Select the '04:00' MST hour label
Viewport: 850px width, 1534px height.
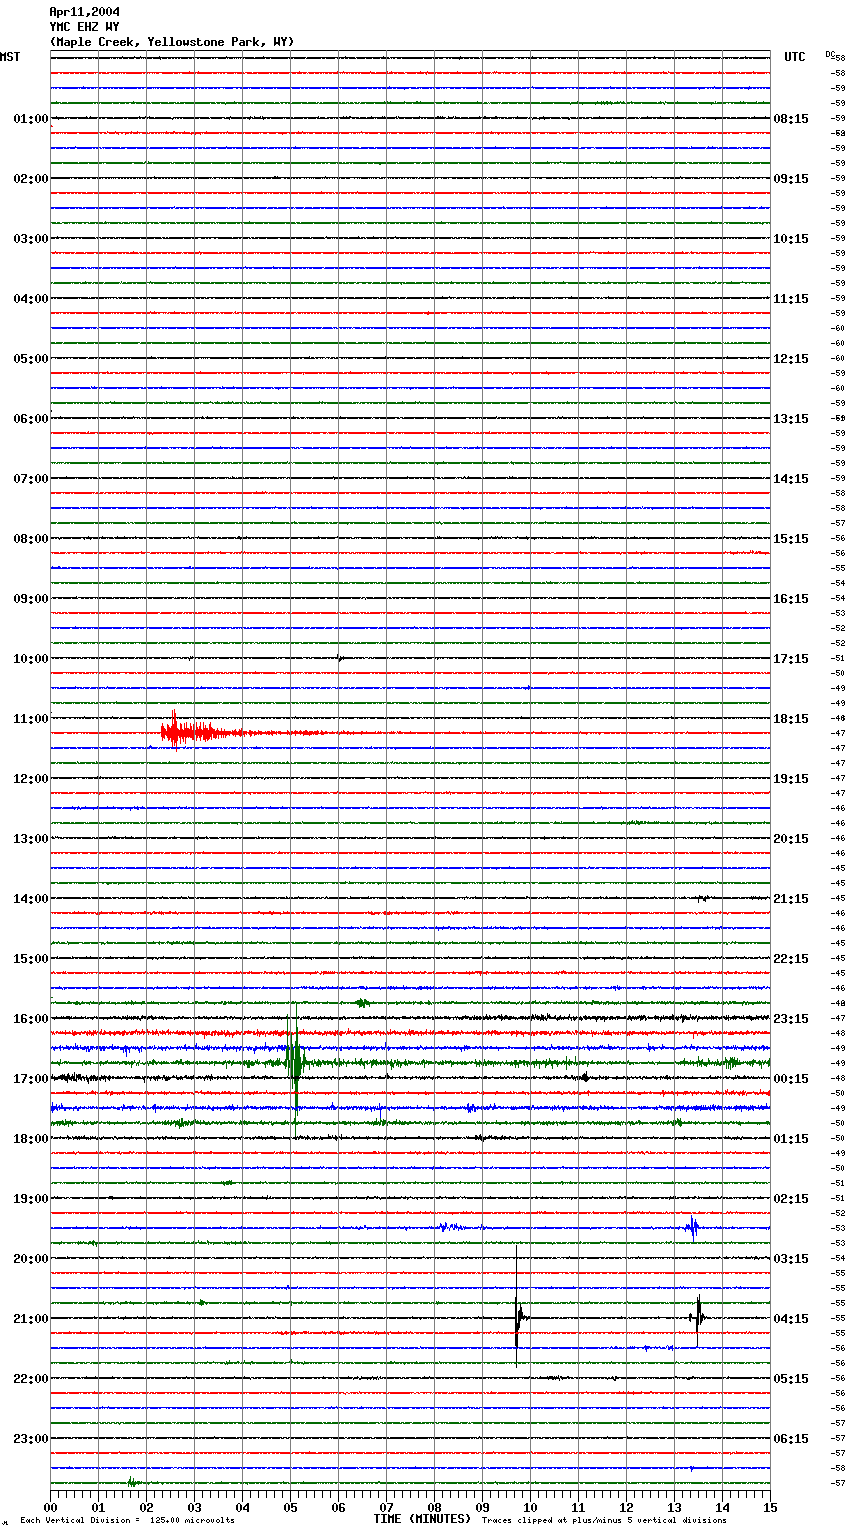31,299
